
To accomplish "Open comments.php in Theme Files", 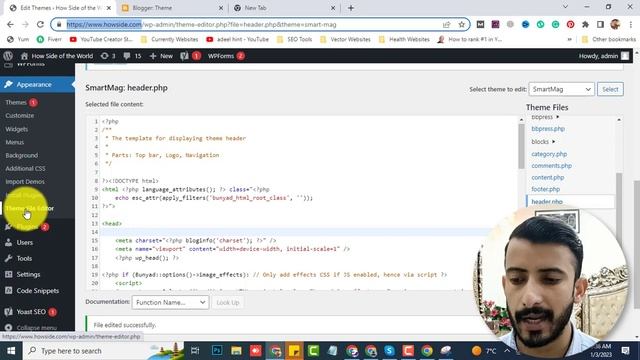I will pyautogui.click(x=551, y=166).
